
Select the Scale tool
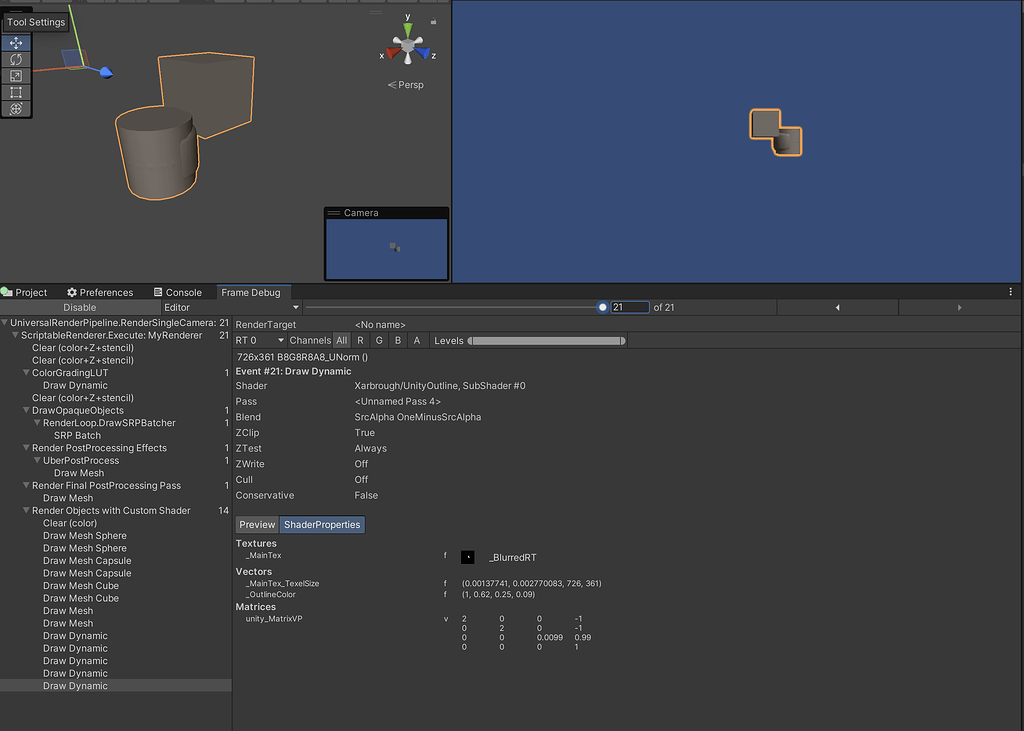14,77
